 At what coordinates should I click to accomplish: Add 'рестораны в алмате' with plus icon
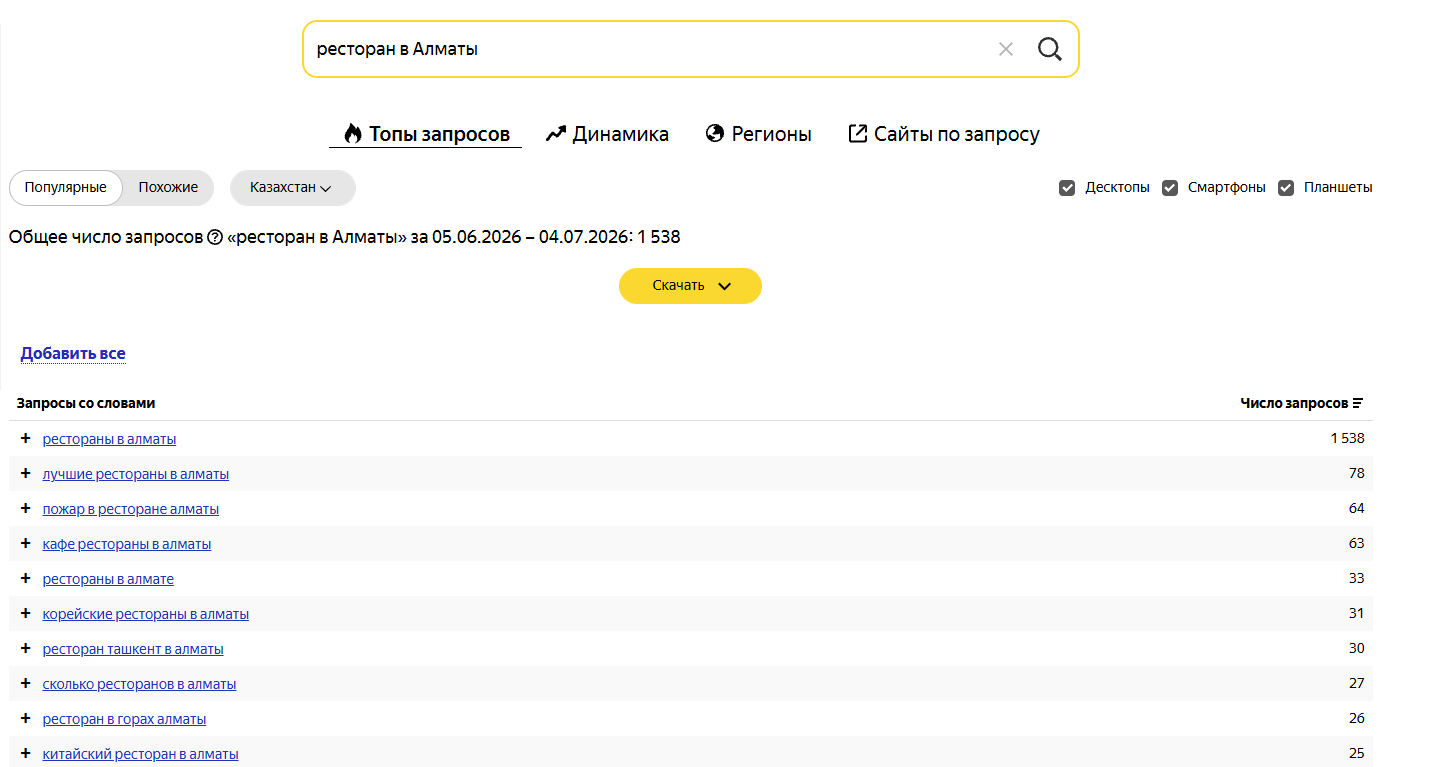tap(26, 578)
